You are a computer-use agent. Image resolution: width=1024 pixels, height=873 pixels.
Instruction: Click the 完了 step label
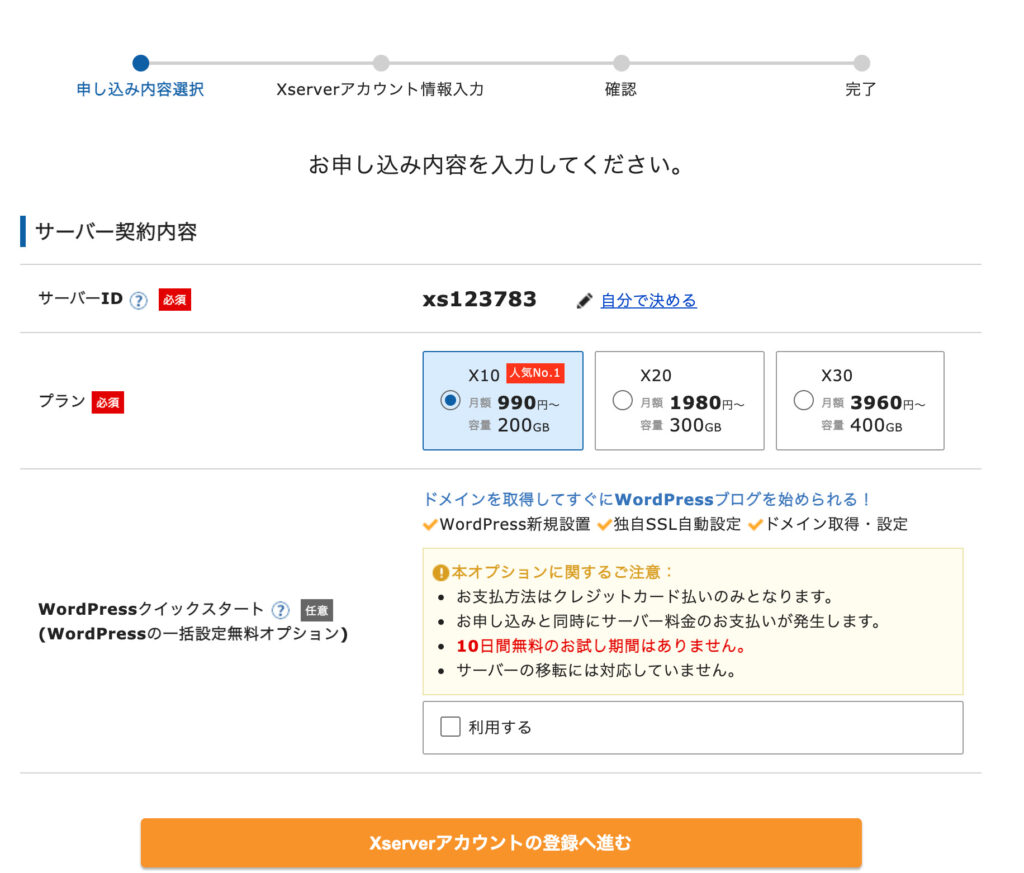pos(861,89)
